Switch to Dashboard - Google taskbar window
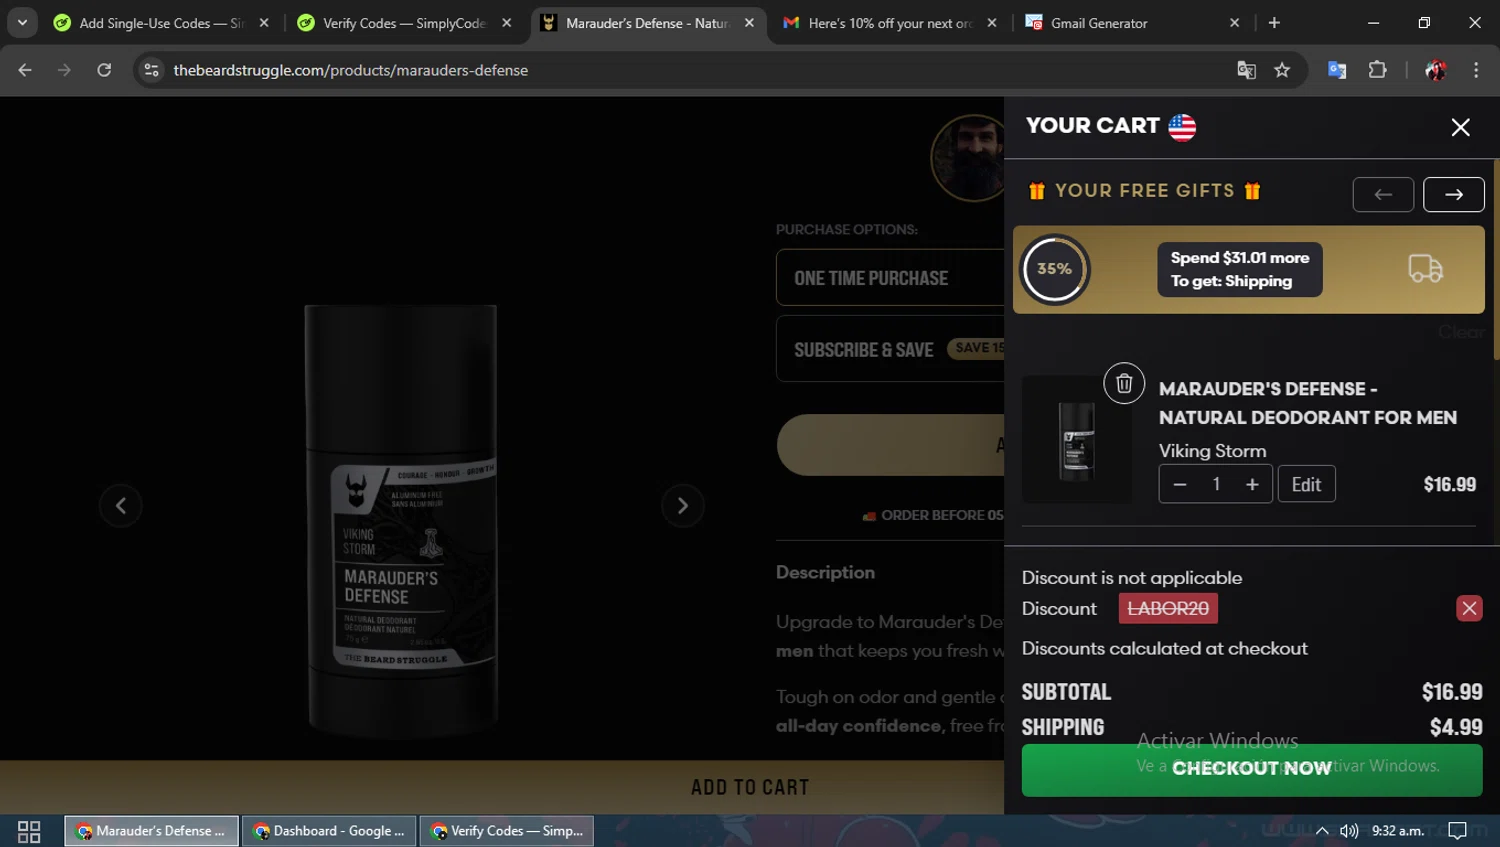The width and height of the screenshot is (1500, 847). click(x=329, y=831)
